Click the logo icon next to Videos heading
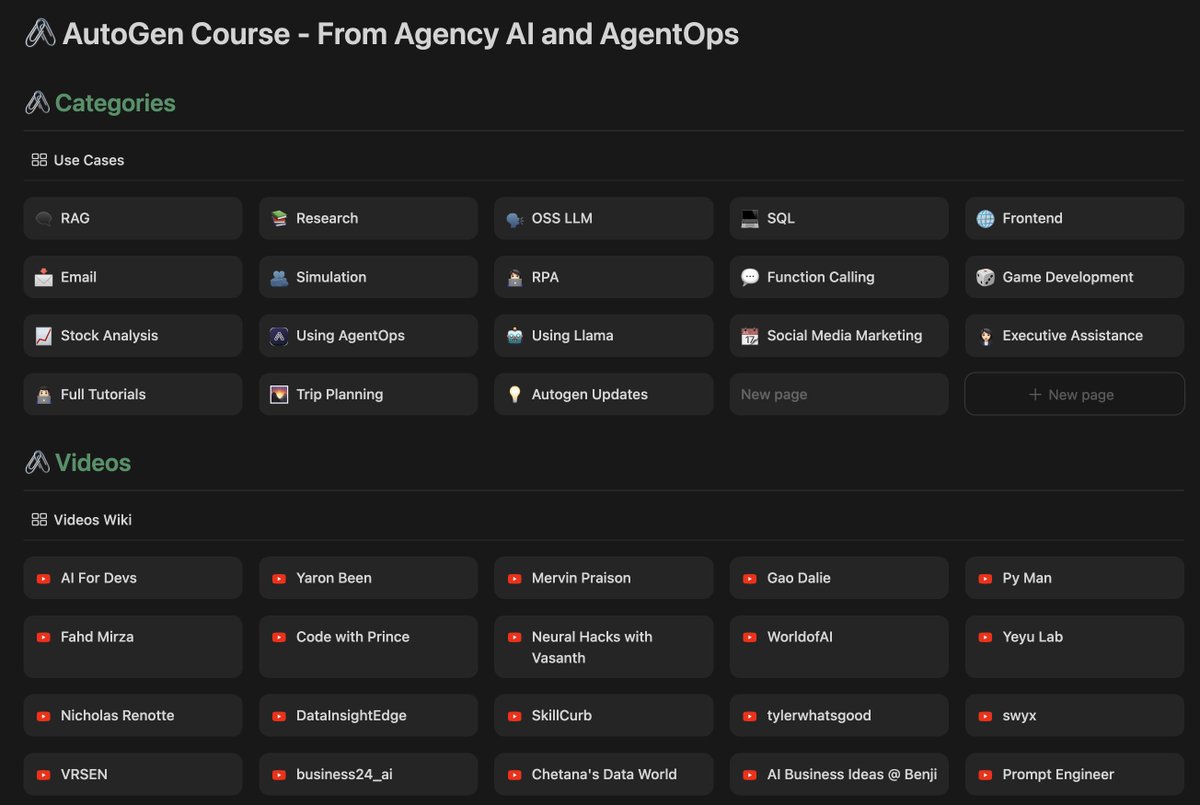 pyautogui.click(x=37, y=463)
